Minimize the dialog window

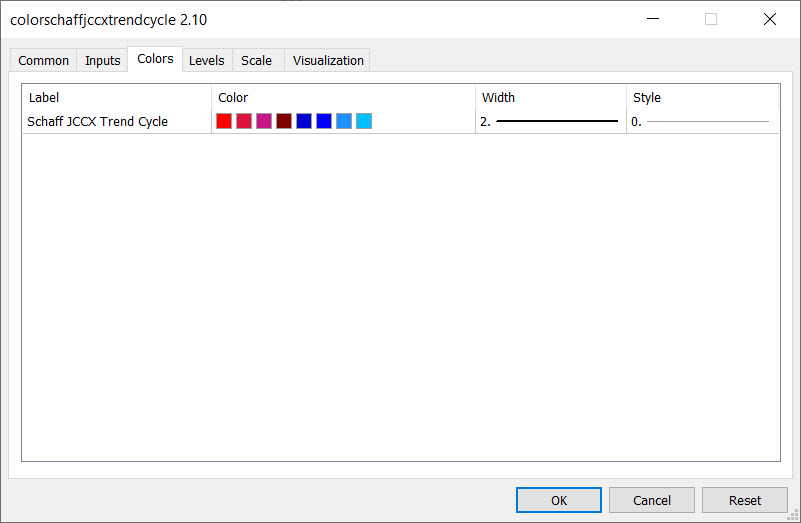pos(653,19)
